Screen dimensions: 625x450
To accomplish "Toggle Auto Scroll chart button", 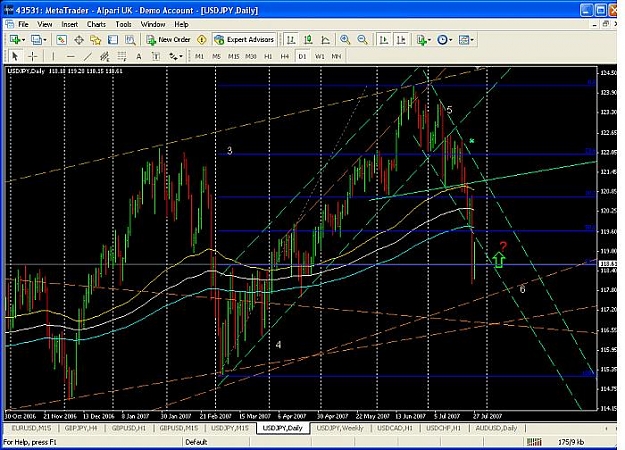I will click(x=384, y=40).
